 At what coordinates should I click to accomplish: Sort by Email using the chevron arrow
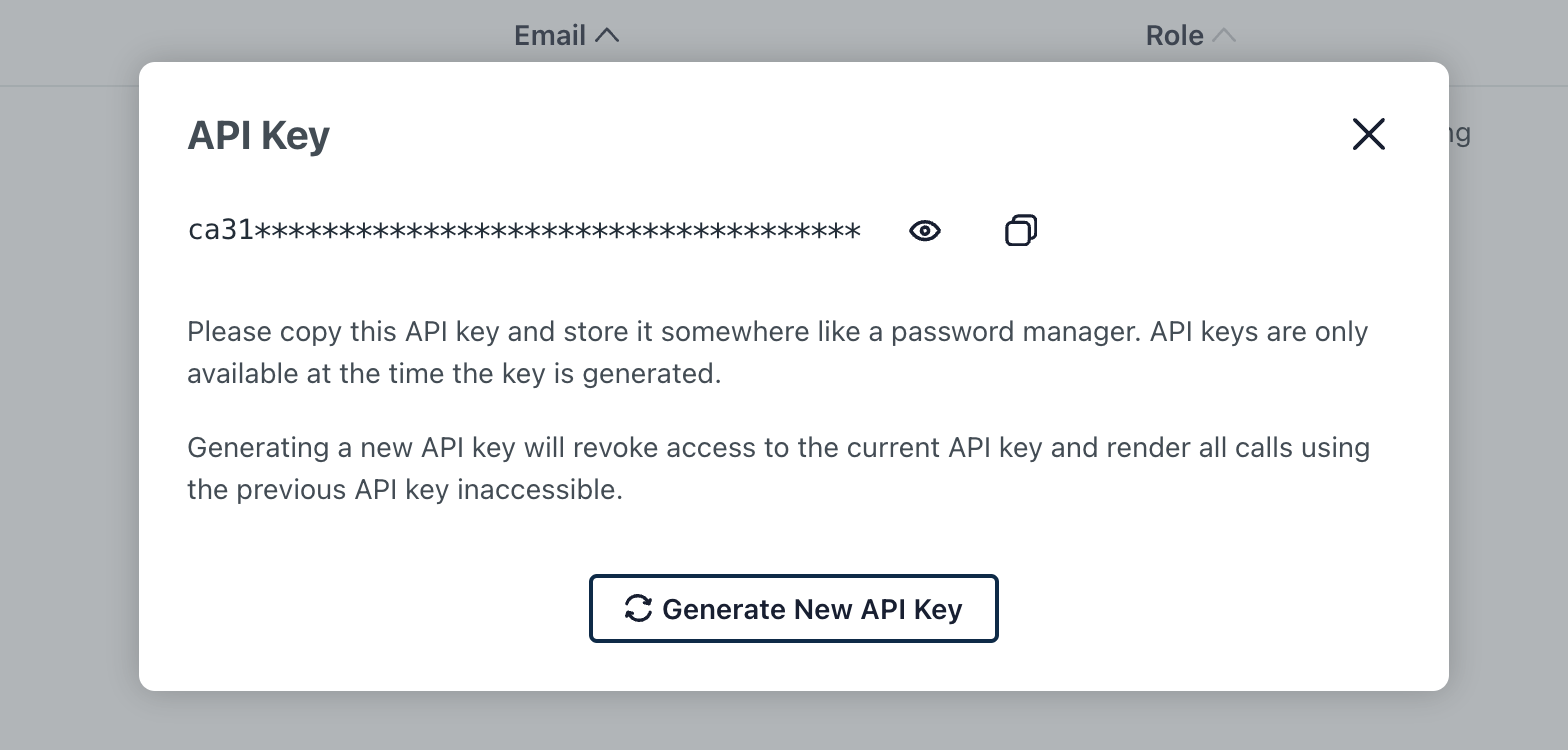[x=607, y=36]
